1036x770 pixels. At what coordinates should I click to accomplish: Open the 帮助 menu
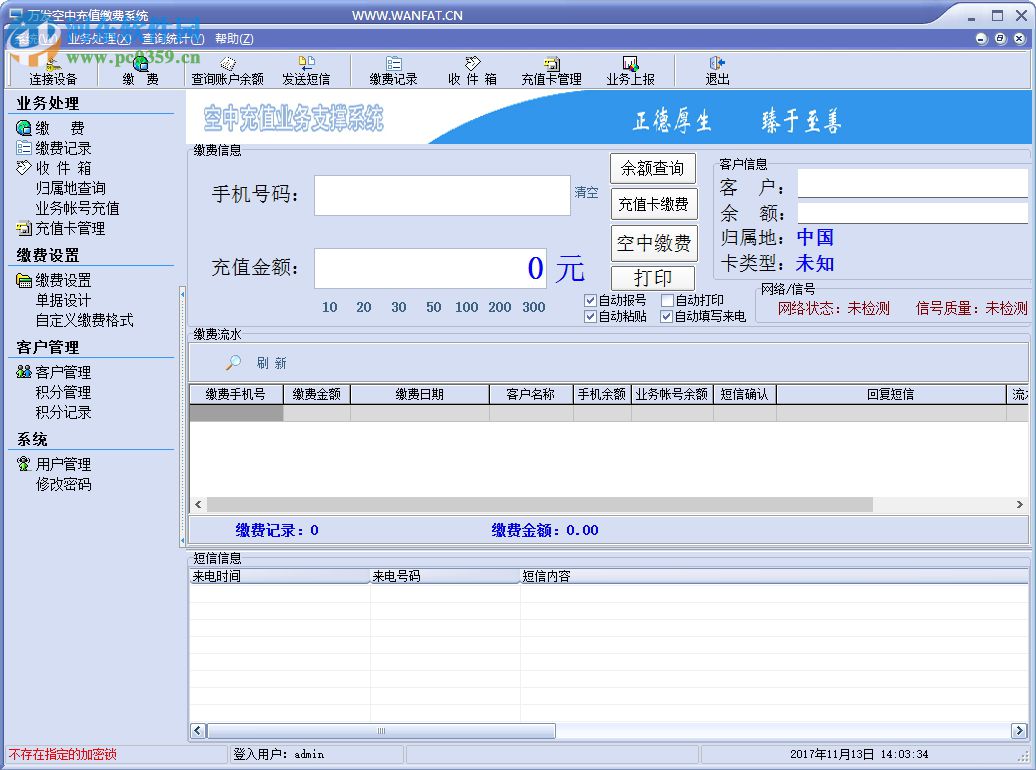(x=233, y=36)
